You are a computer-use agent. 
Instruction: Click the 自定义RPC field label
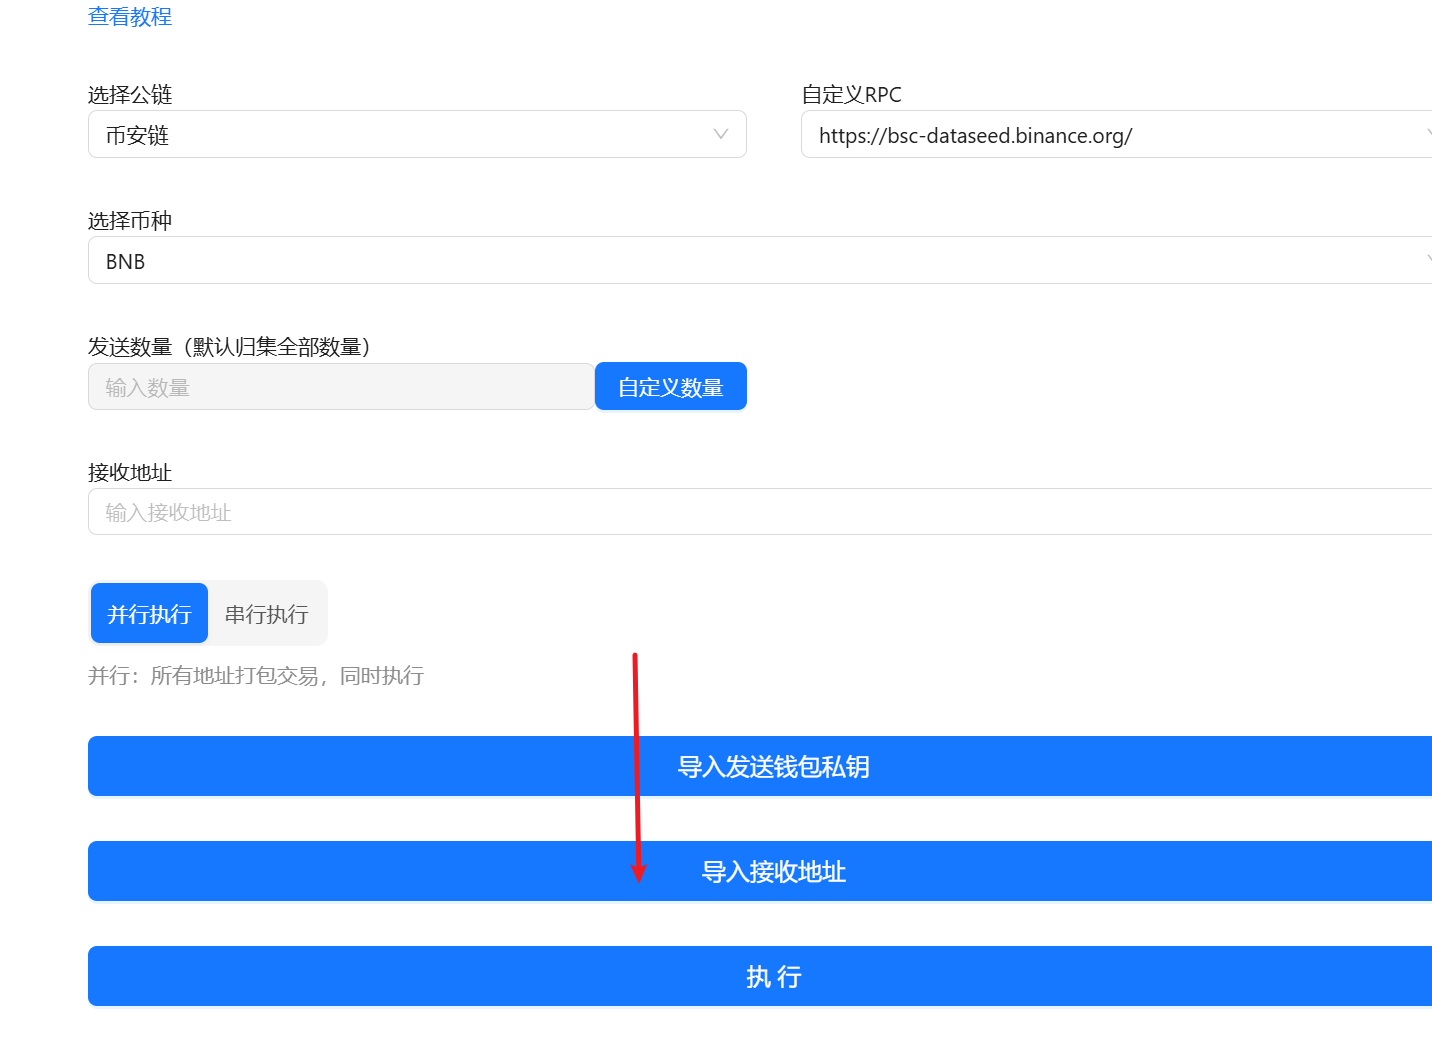[851, 95]
